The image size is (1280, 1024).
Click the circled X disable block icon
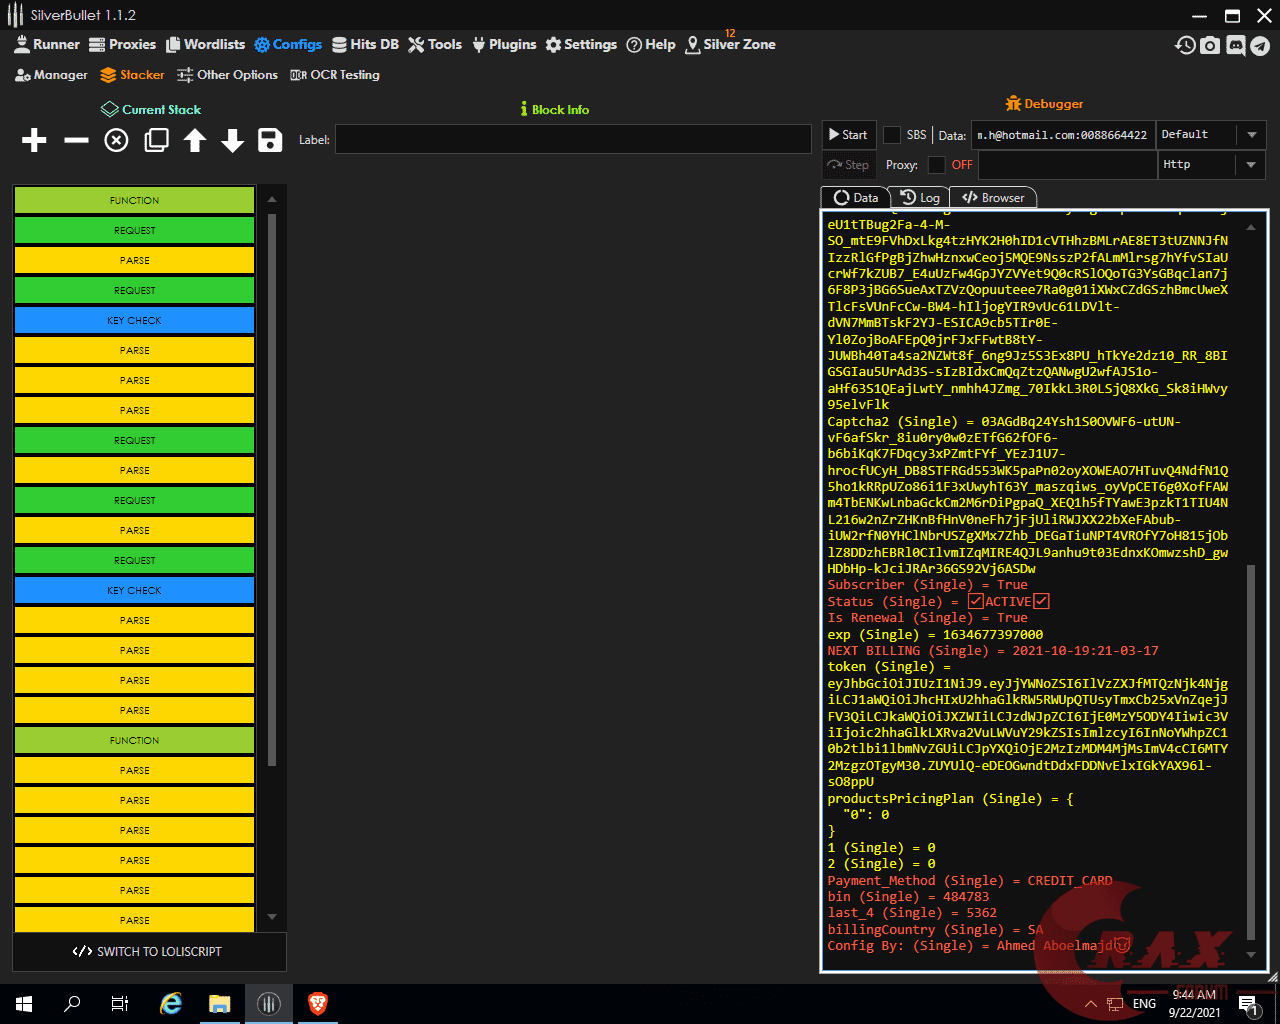117,141
